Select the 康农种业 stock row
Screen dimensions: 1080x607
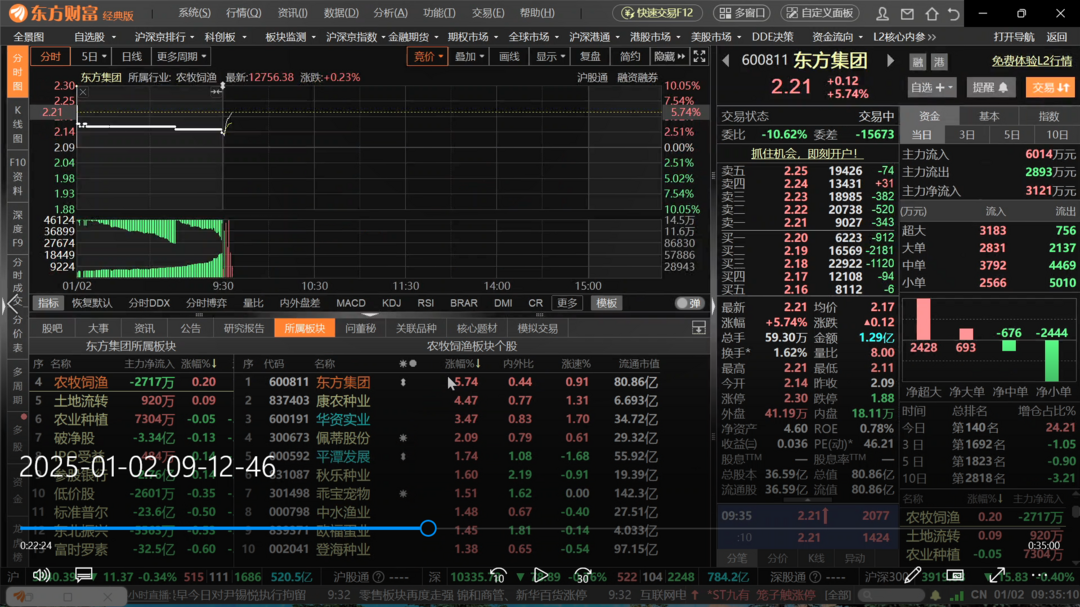tap(453, 400)
